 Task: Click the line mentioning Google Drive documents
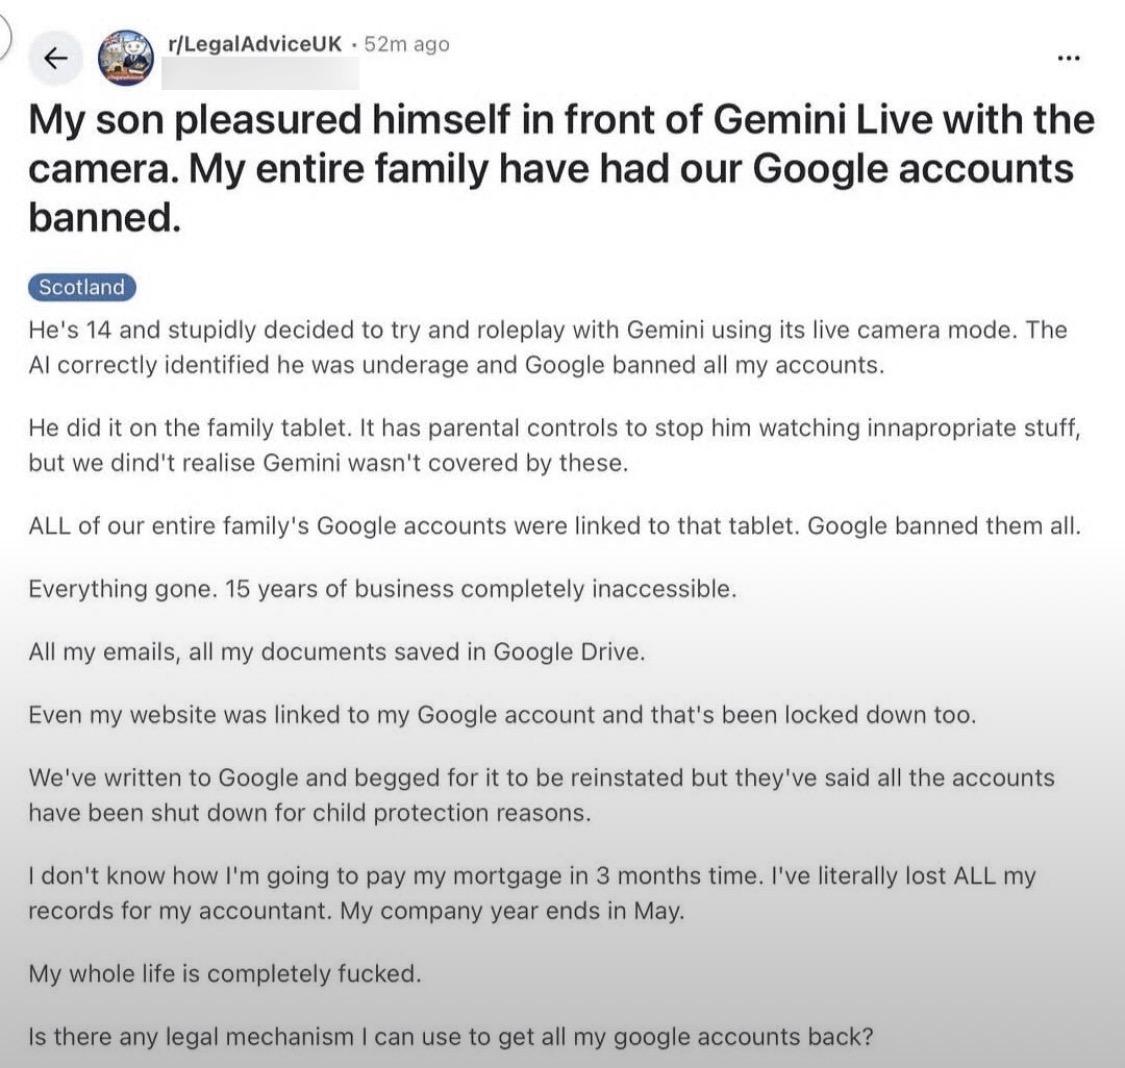pyautogui.click(x=337, y=652)
